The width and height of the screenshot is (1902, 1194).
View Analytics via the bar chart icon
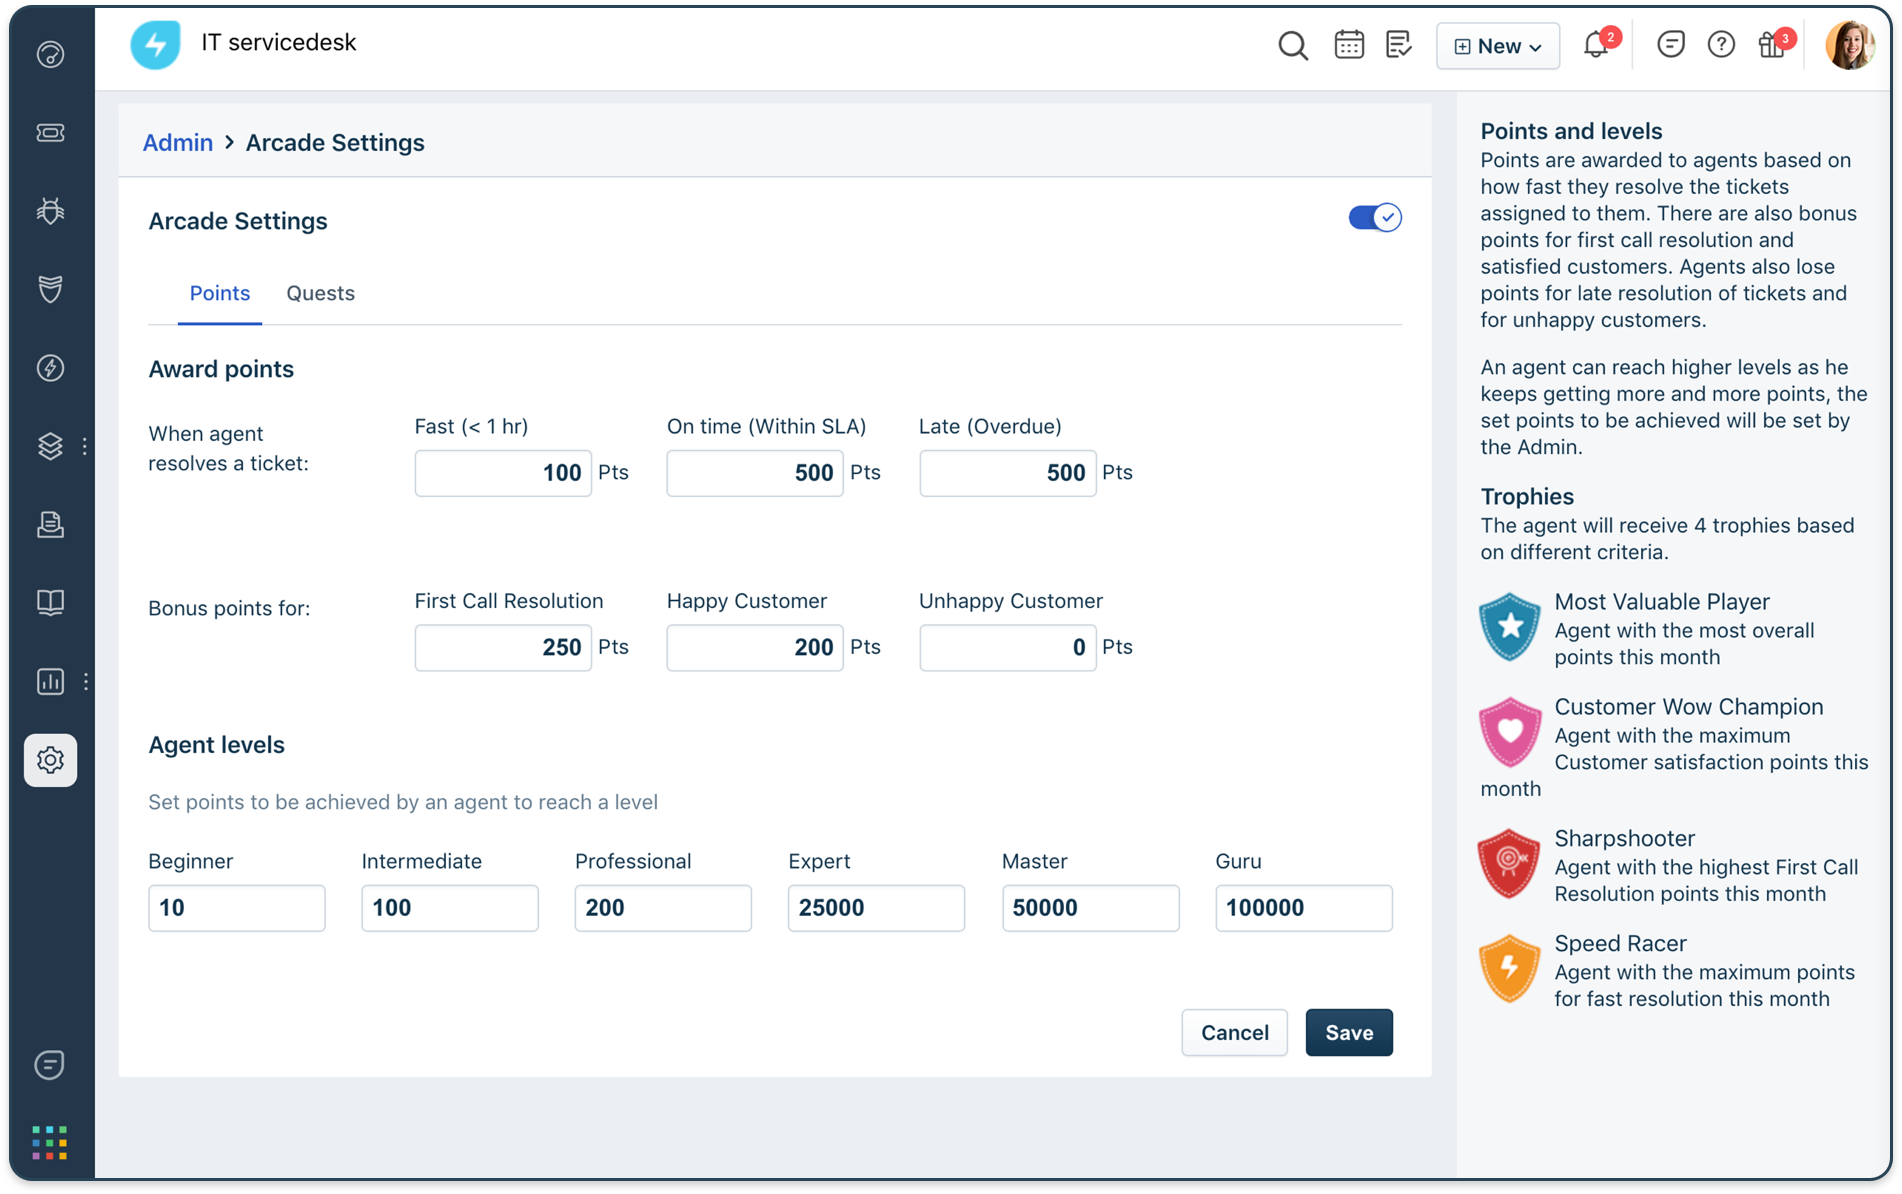[x=50, y=681]
